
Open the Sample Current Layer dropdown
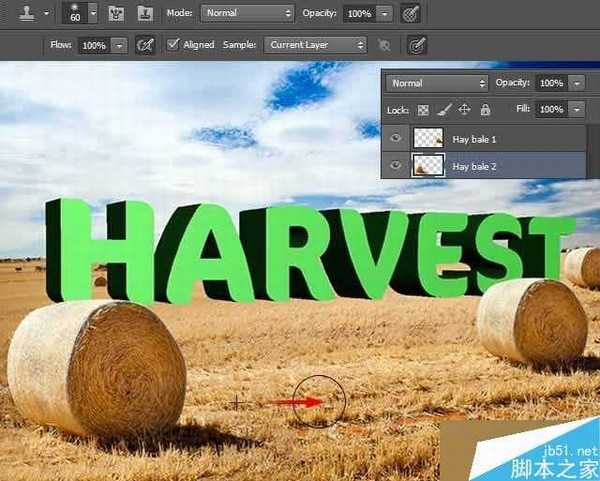click(316, 45)
